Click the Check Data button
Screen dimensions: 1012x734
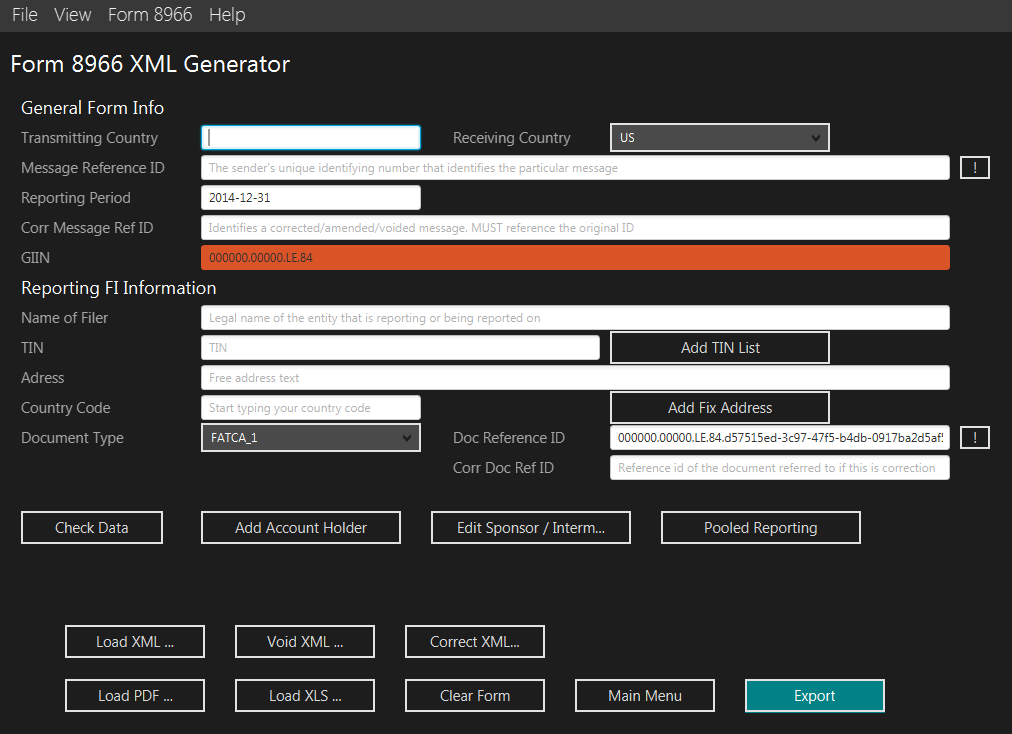tap(92, 527)
